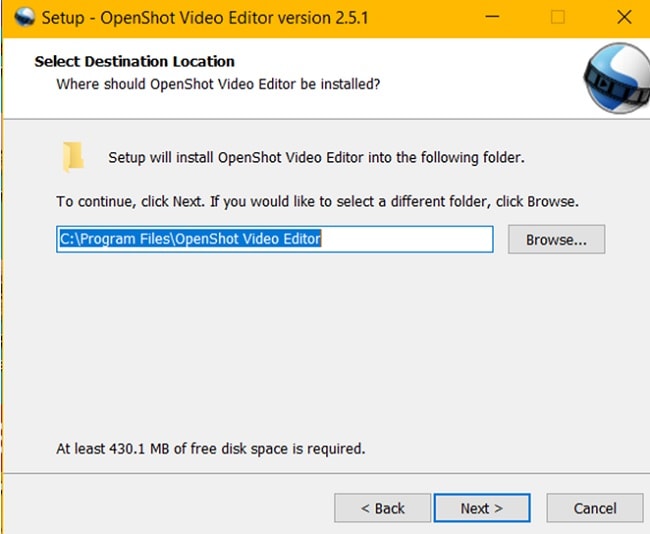Click the greyed-out maximize button

click(558, 18)
